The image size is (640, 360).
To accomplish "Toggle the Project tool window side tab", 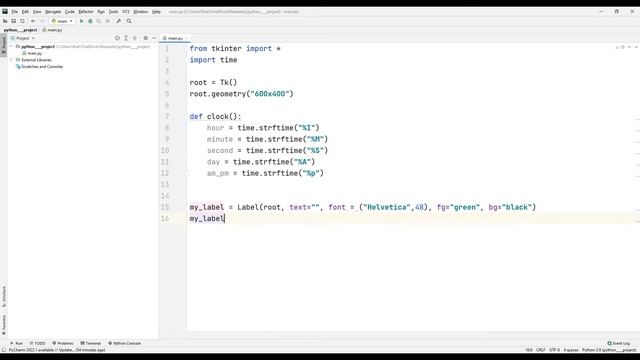I will point(4,44).
